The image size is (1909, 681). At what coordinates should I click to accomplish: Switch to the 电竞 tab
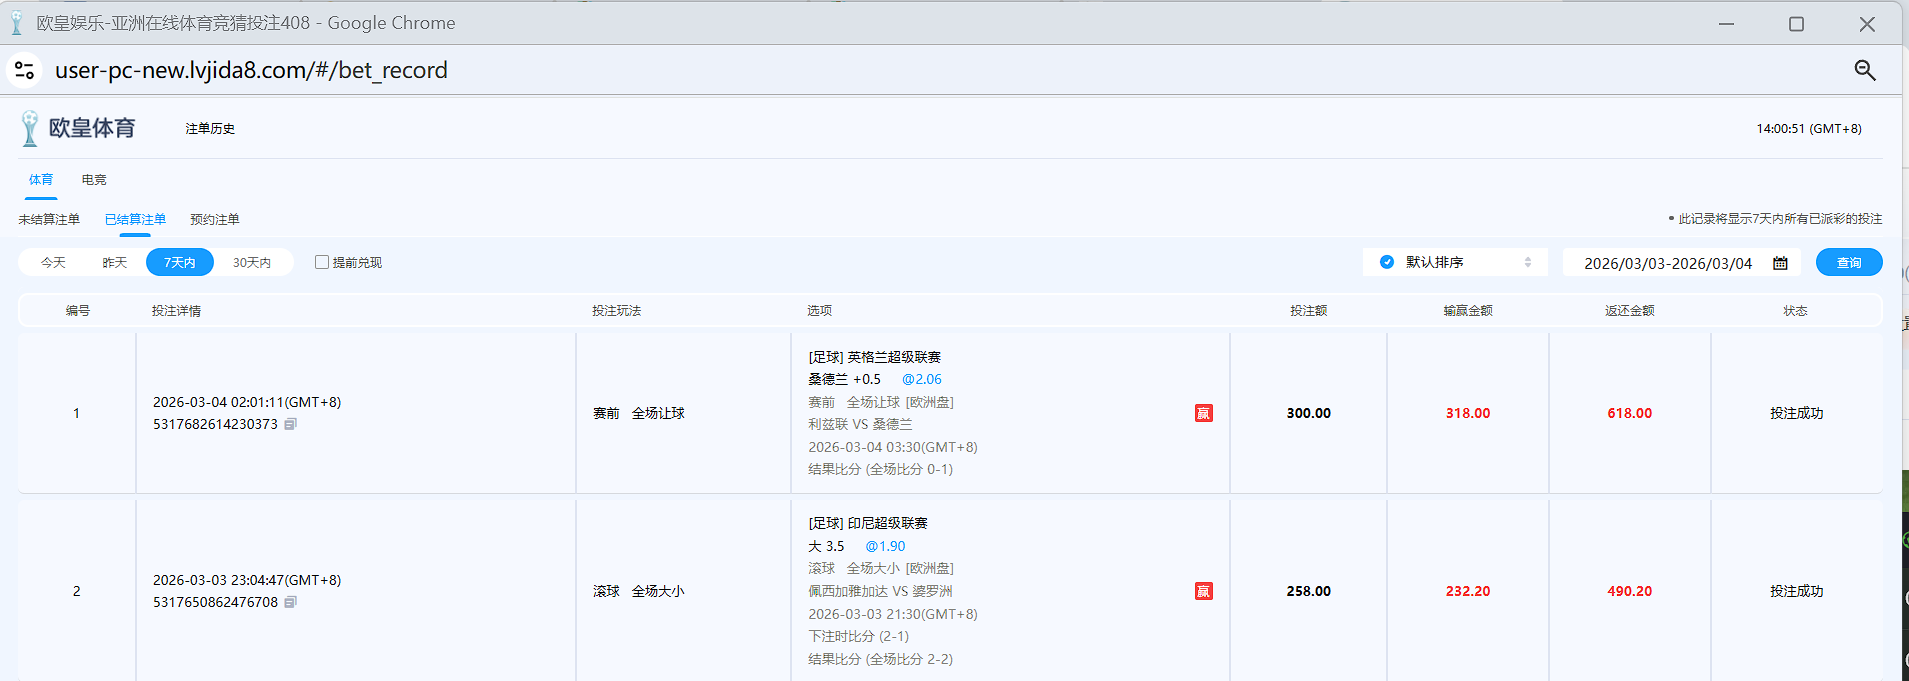(94, 180)
